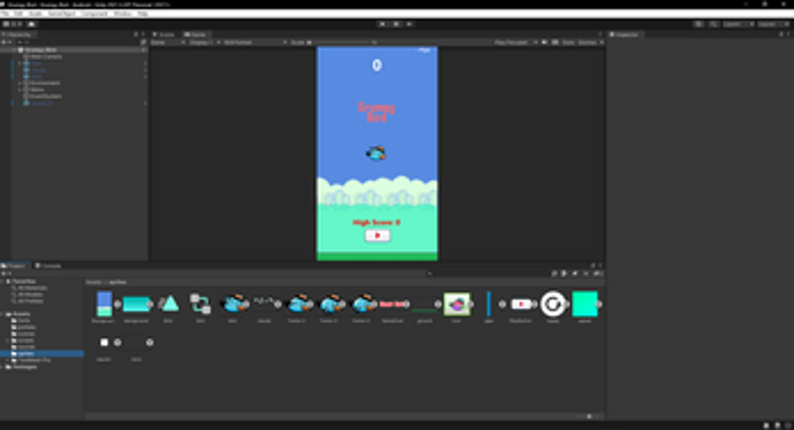The width and height of the screenshot is (794, 430).
Task: Select the sprites folder in Project tree
Action: (x=26, y=354)
